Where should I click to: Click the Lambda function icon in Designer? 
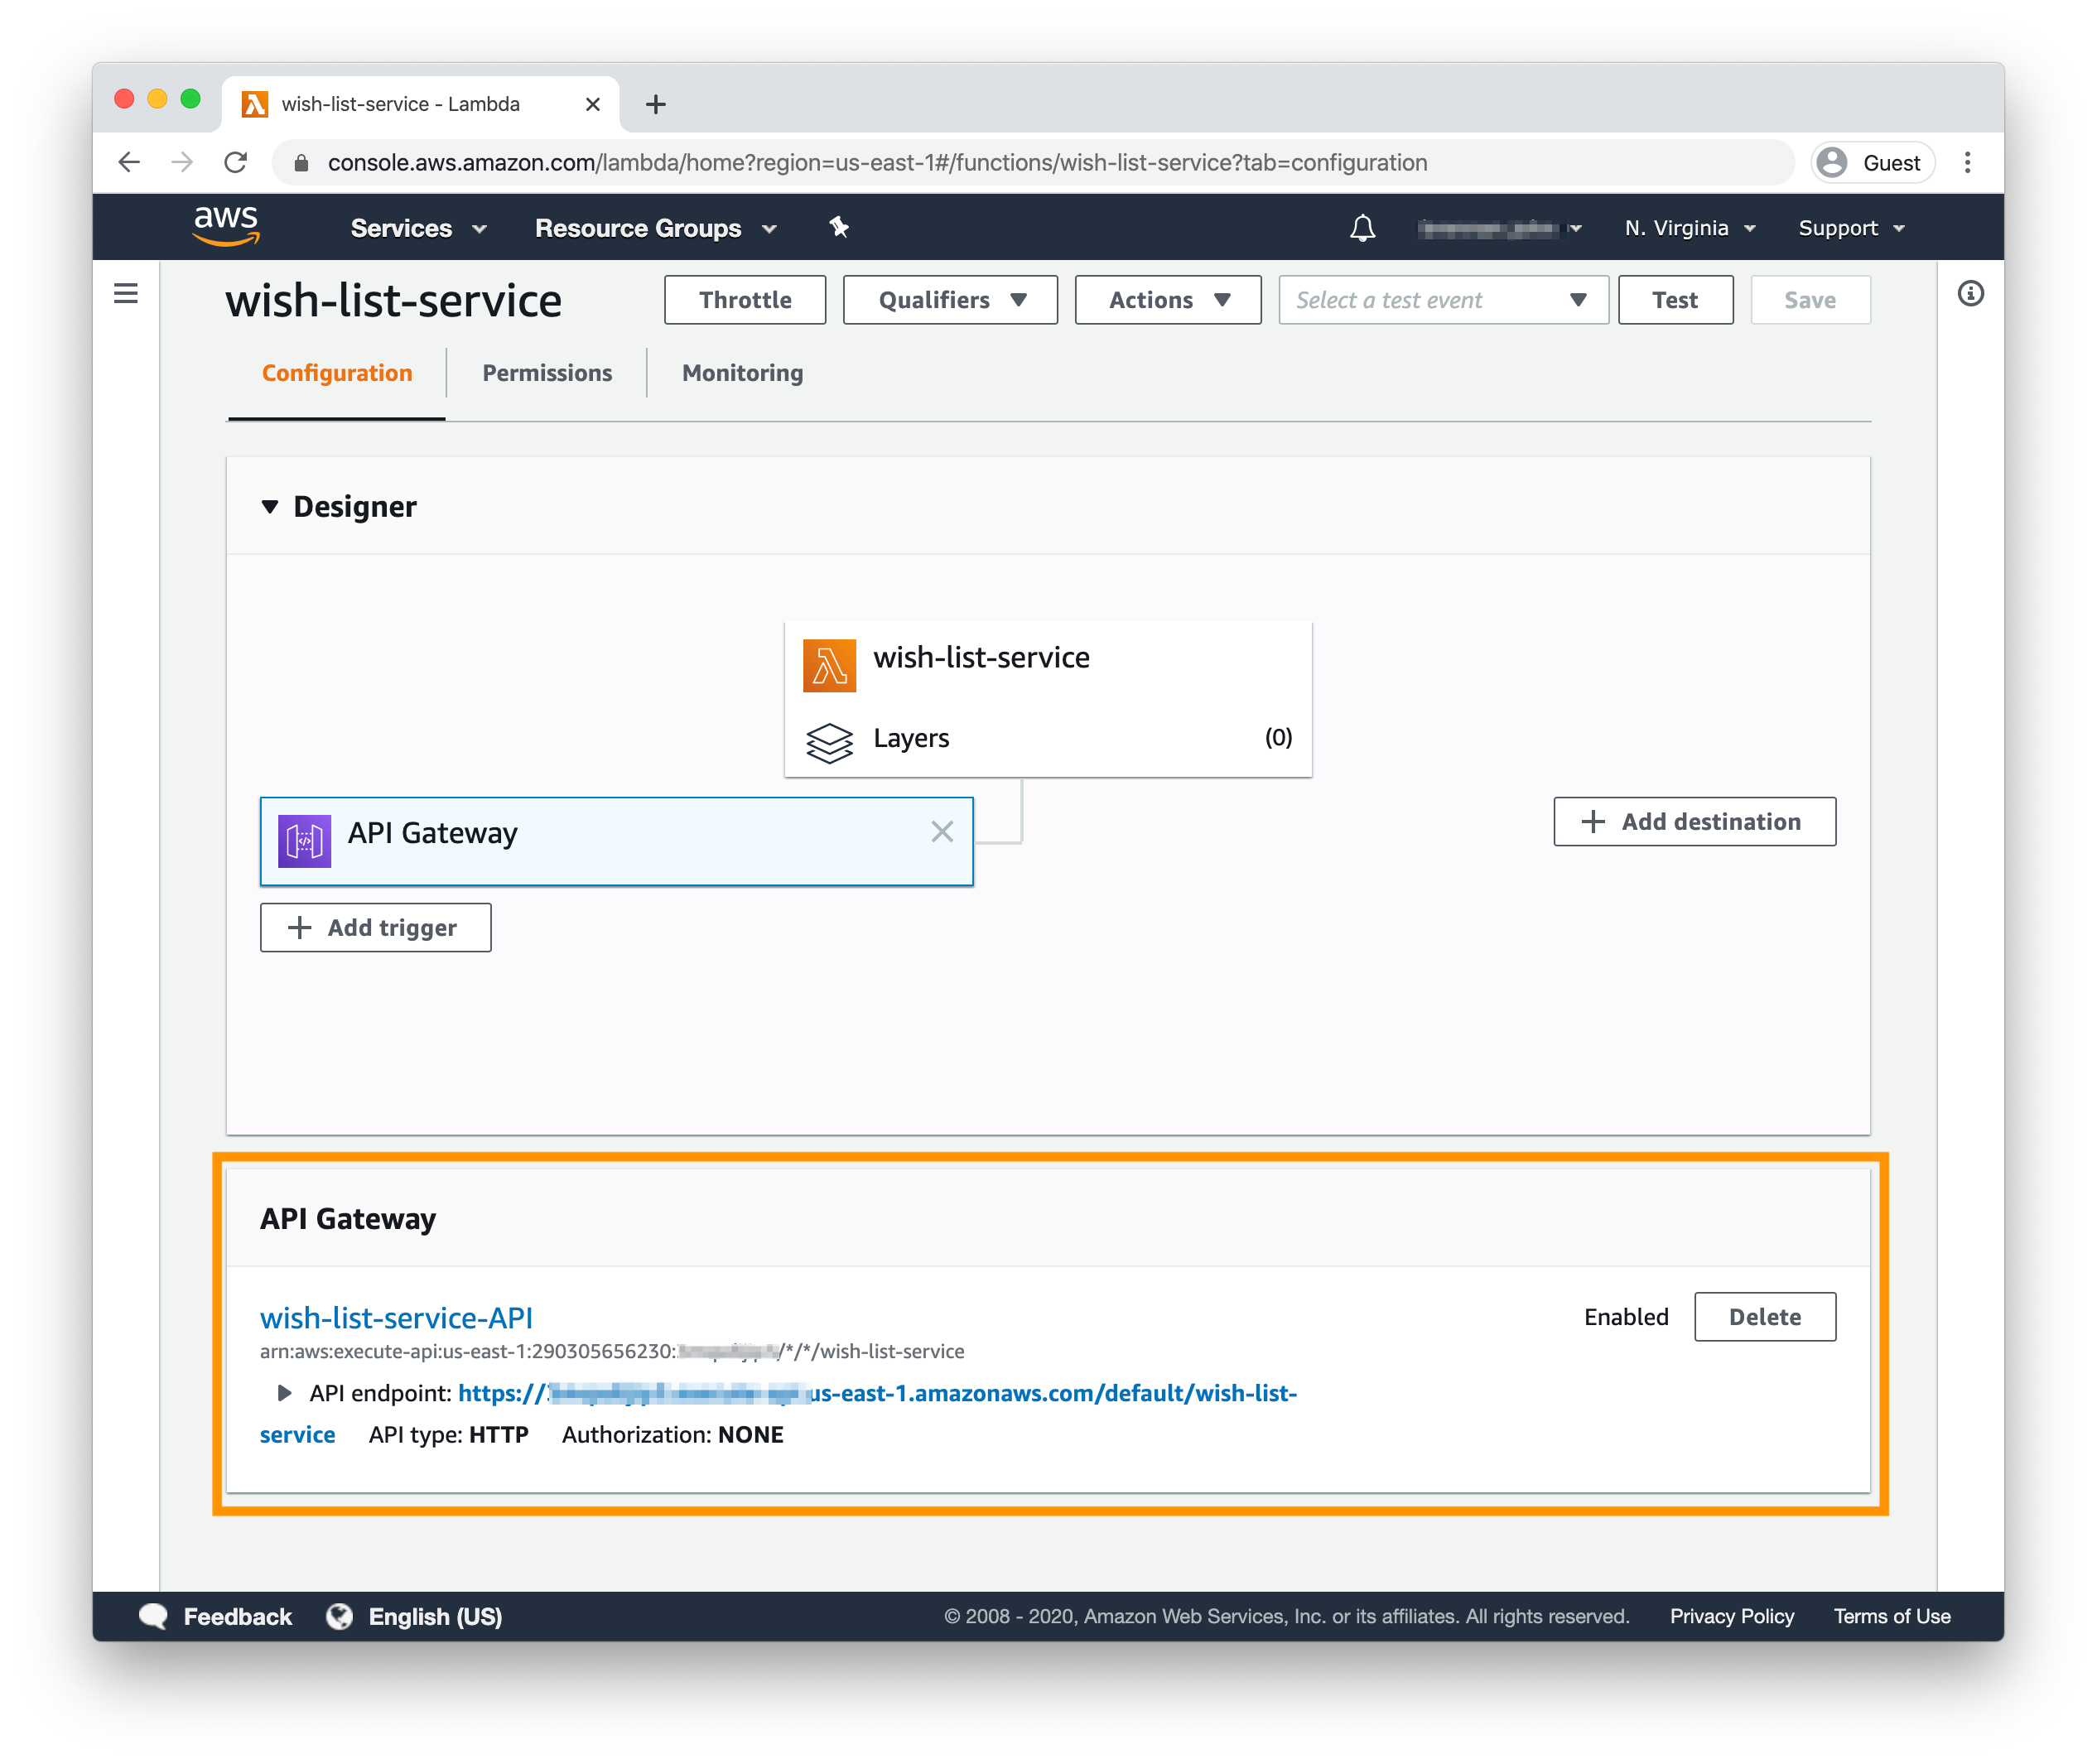829,665
